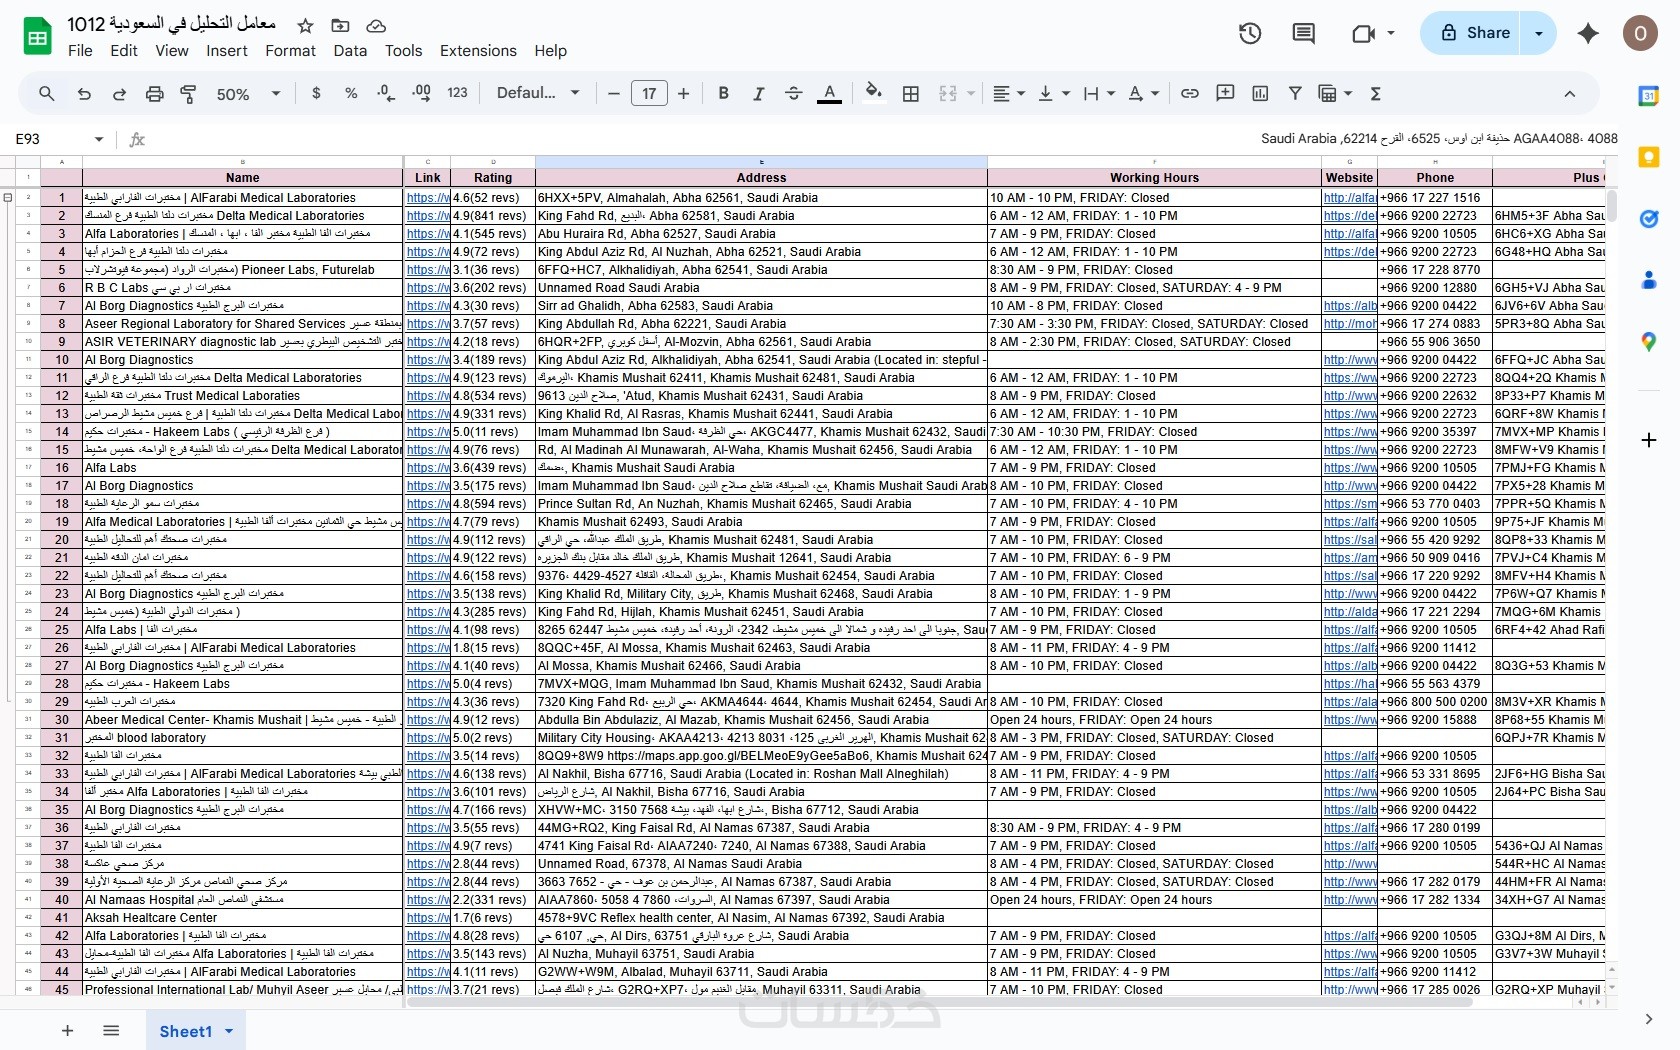This screenshot has width=1680, height=1050.
Task: Decrease the font size
Action: (x=613, y=93)
